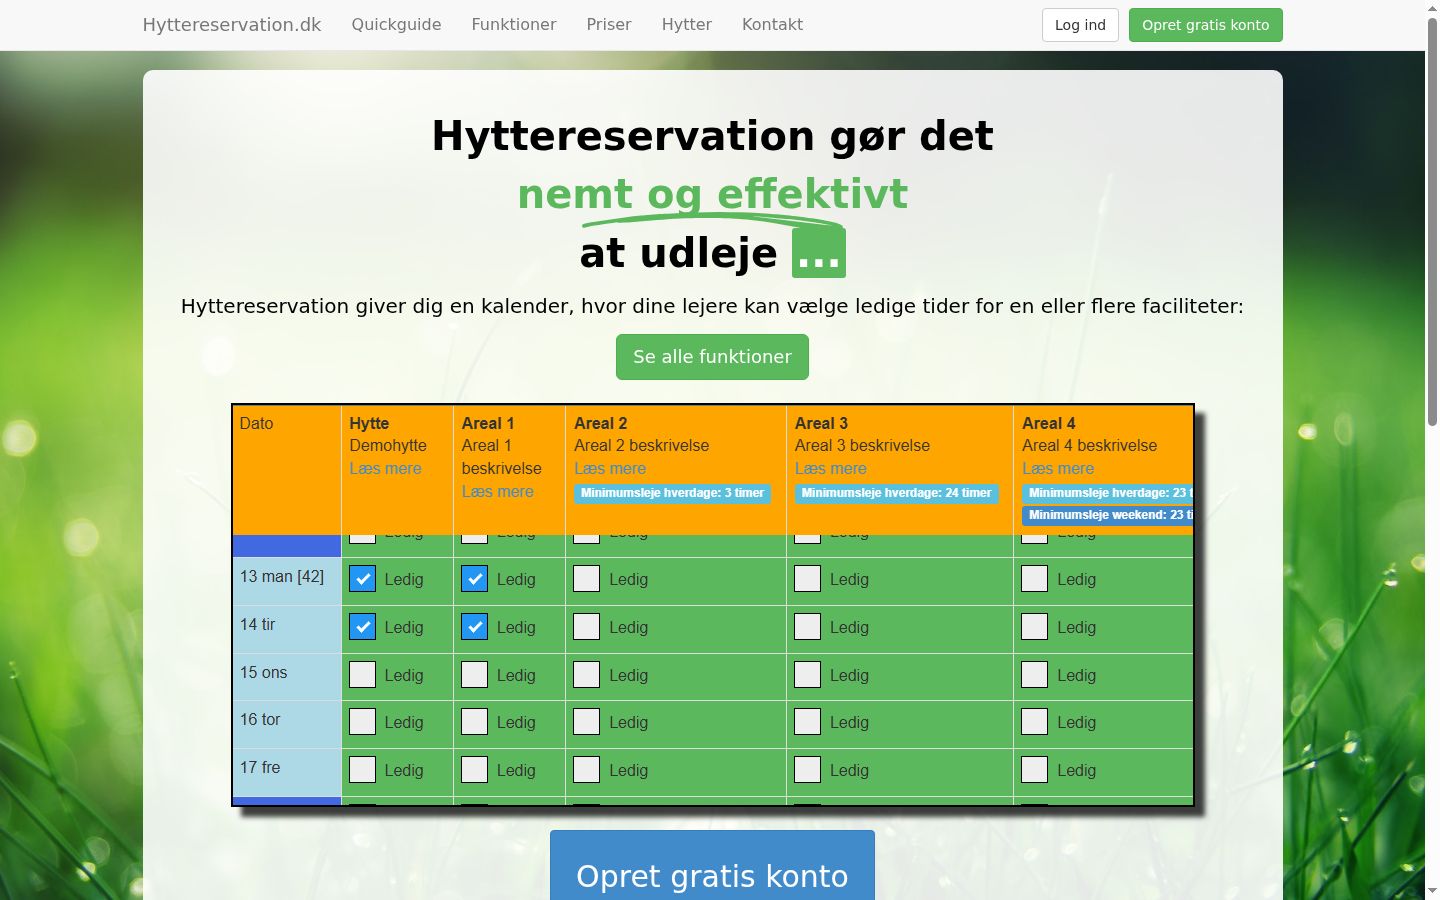Click the 14 tir date cell

point(287,629)
